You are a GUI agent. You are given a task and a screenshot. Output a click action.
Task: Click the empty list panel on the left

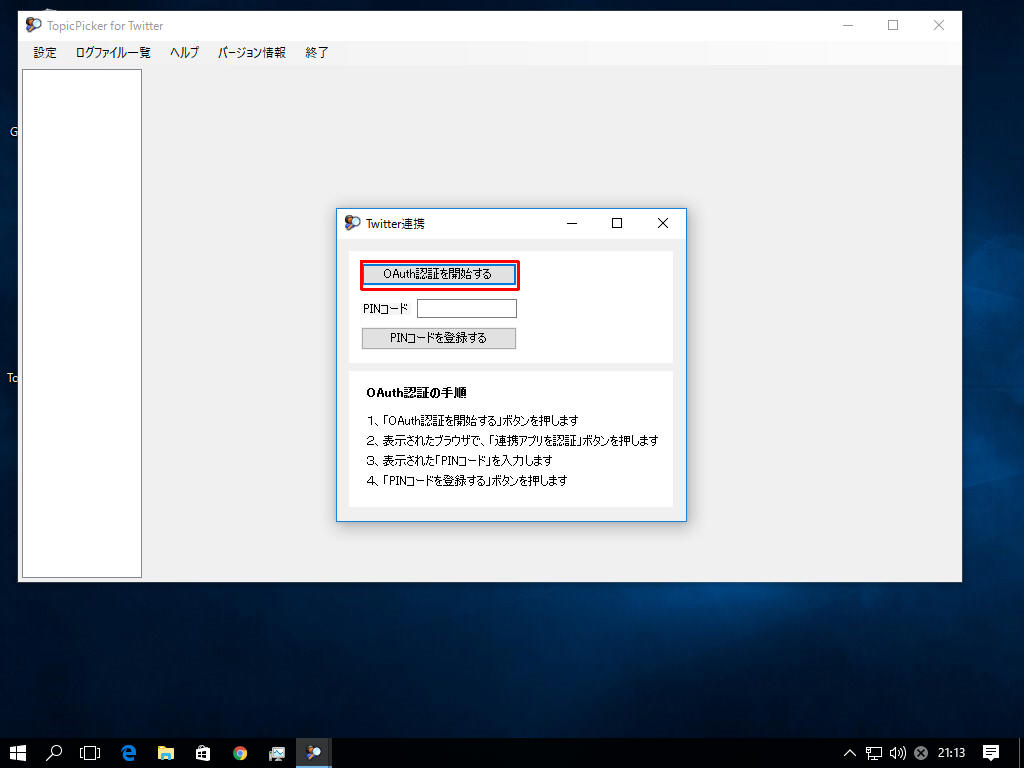82,323
